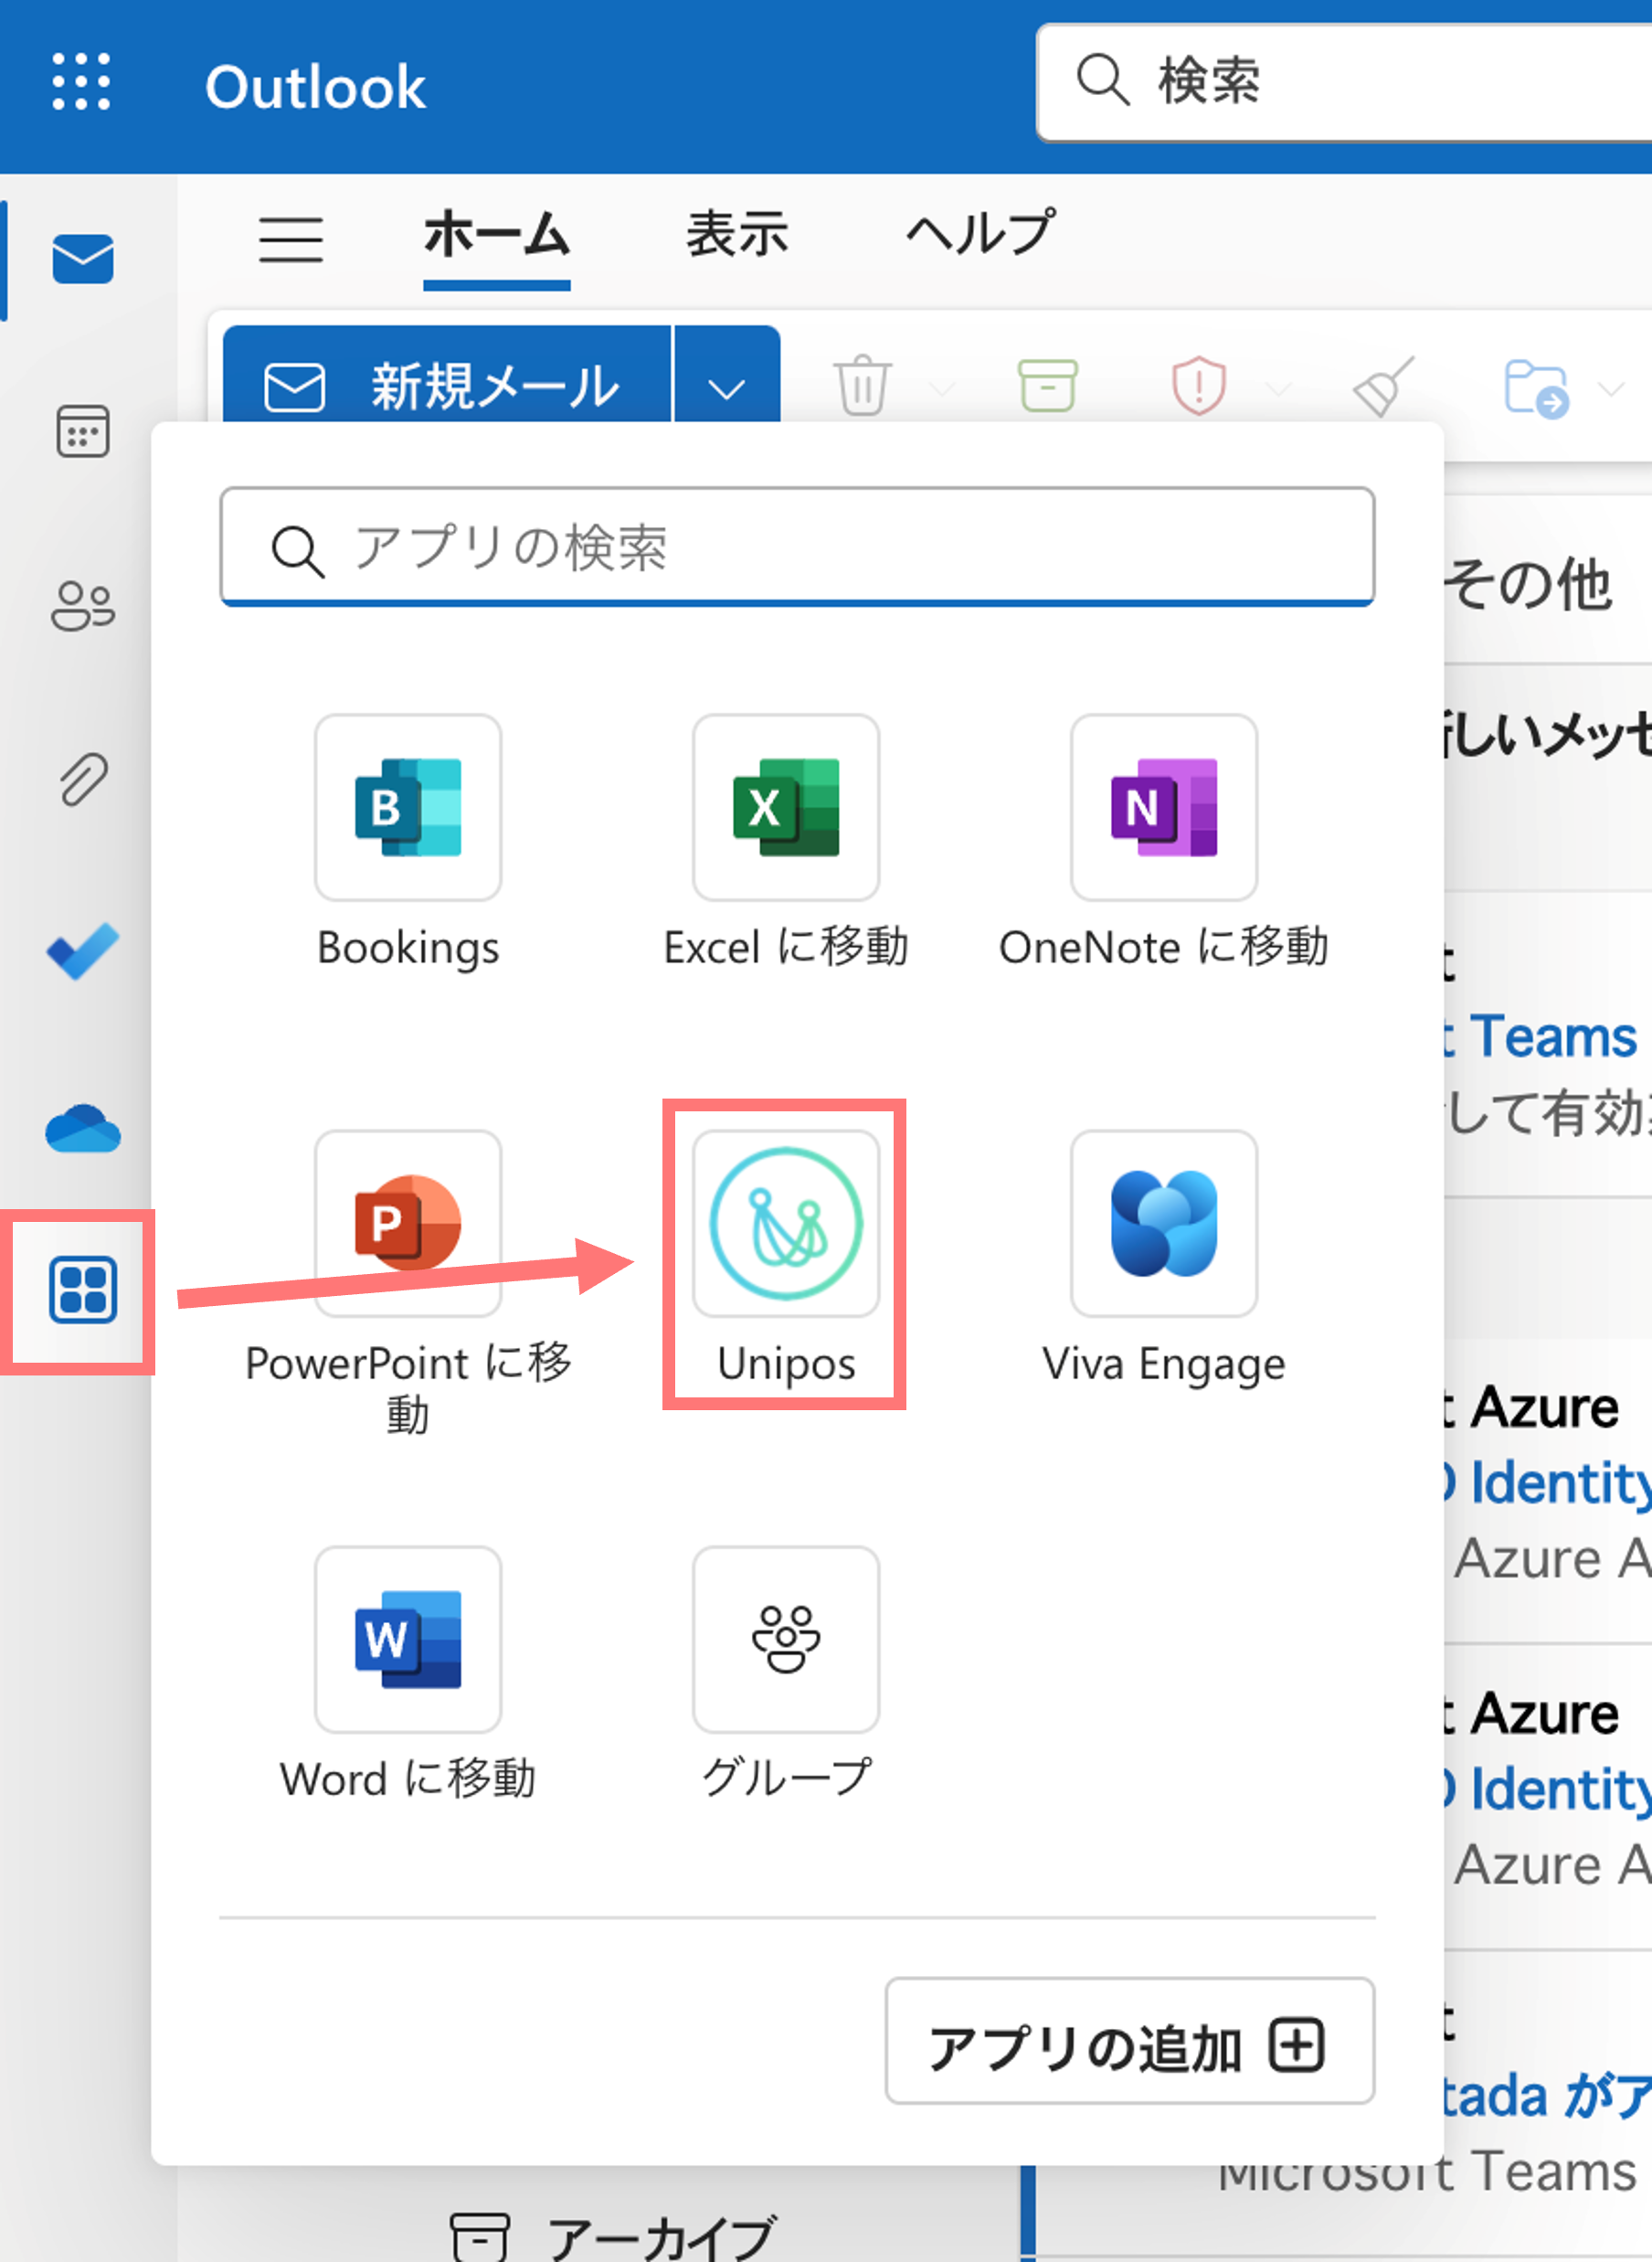Go to OneNote app tile

click(1164, 842)
